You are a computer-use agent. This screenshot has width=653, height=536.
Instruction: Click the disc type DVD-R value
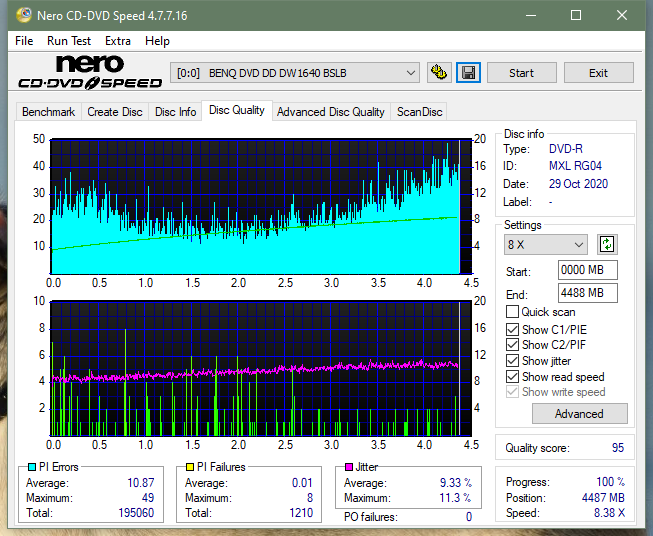pos(566,149)
